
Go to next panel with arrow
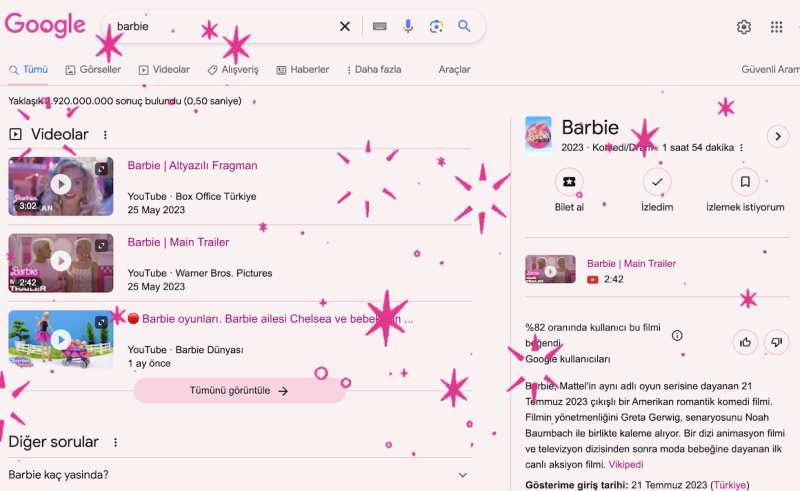(x=778, y=136)
